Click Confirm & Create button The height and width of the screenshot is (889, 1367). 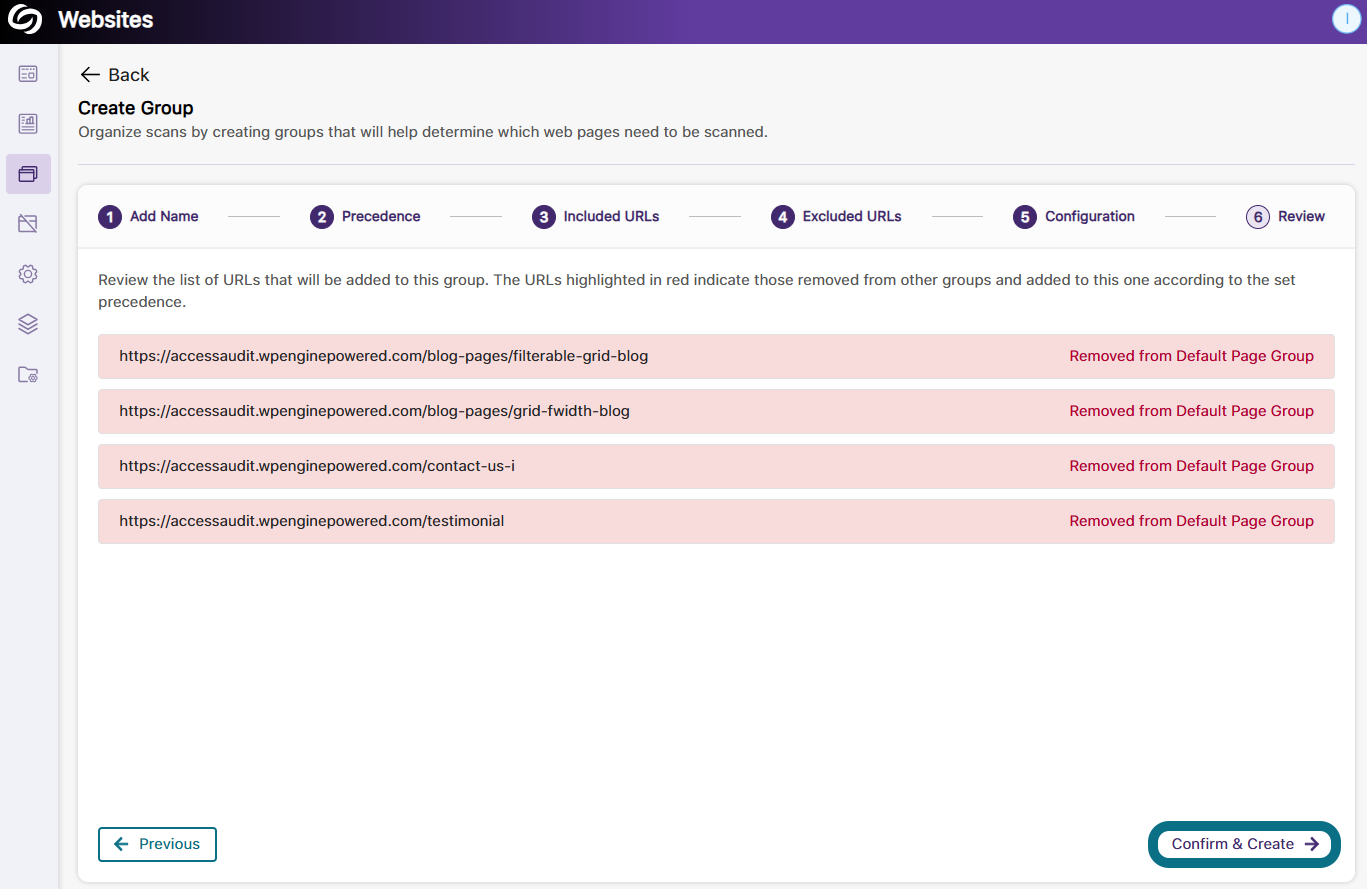click(x=1244, y=844)
